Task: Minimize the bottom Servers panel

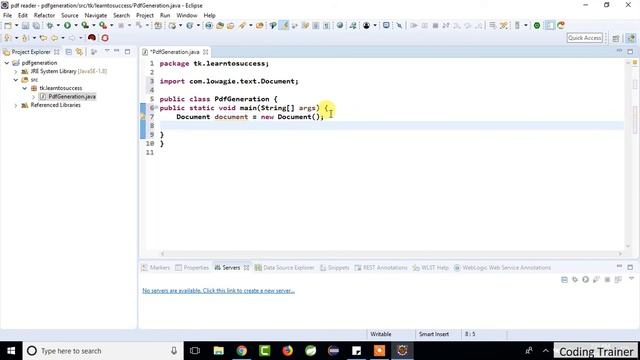Action: [619, 267]
